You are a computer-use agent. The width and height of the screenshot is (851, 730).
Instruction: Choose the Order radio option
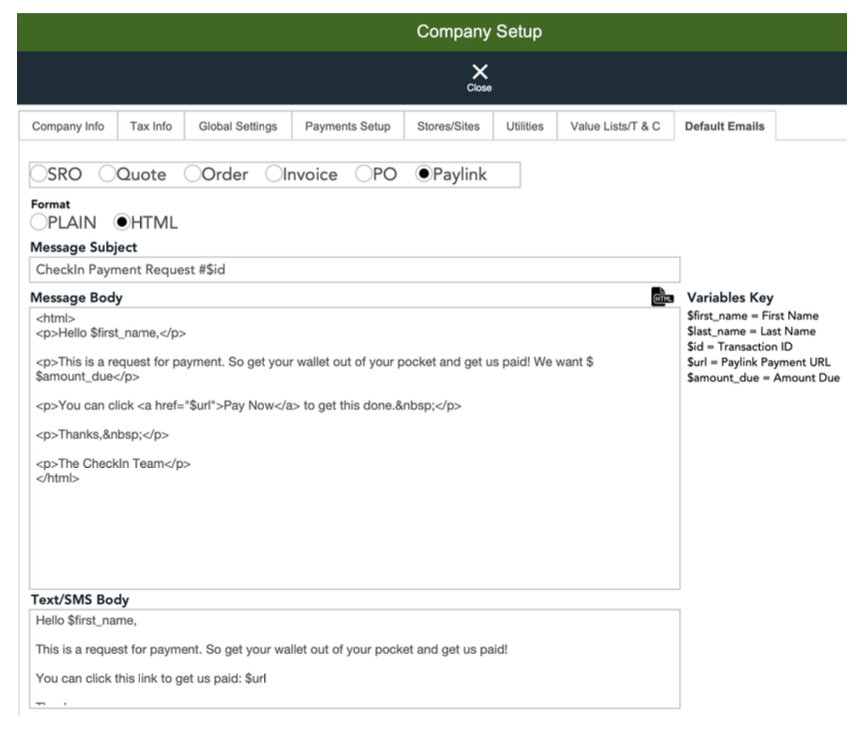(x=194, y=174)
